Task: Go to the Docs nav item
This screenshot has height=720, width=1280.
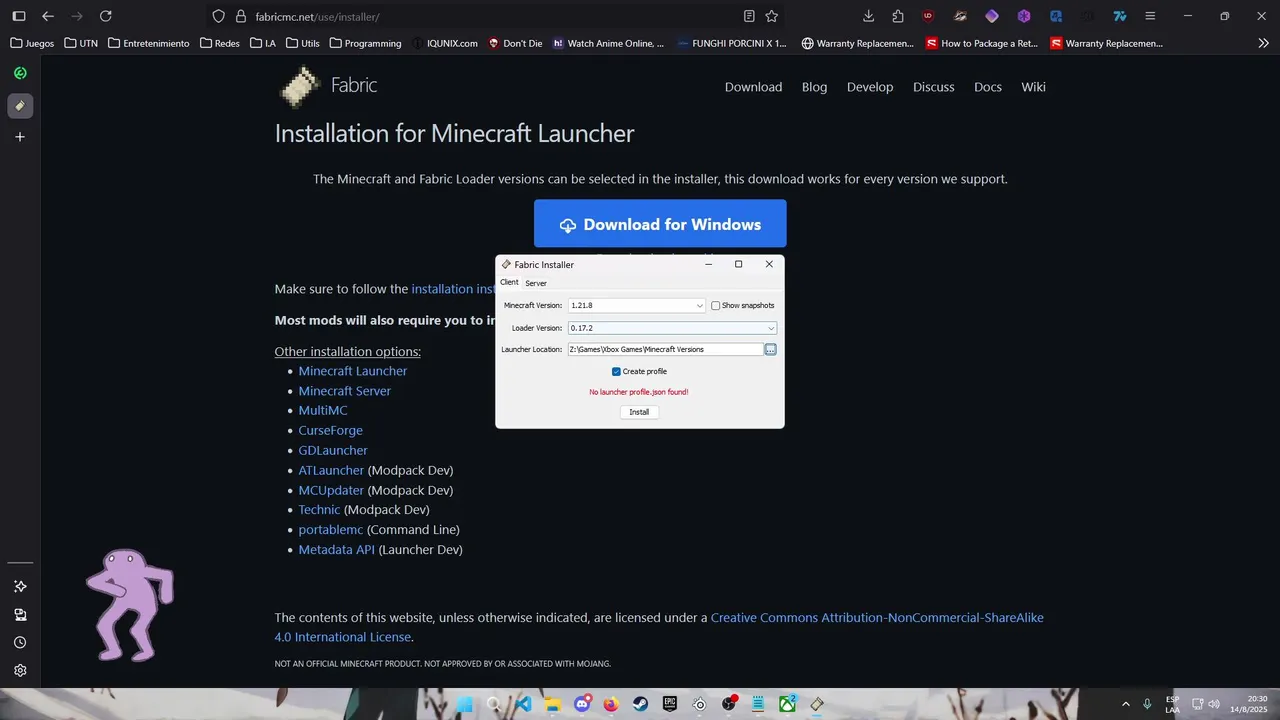Action: [x=987, y=87]
